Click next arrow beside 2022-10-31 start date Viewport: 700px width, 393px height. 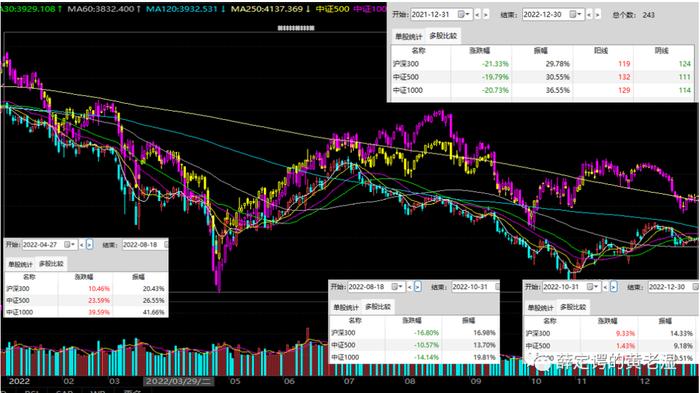coord(613,287)
